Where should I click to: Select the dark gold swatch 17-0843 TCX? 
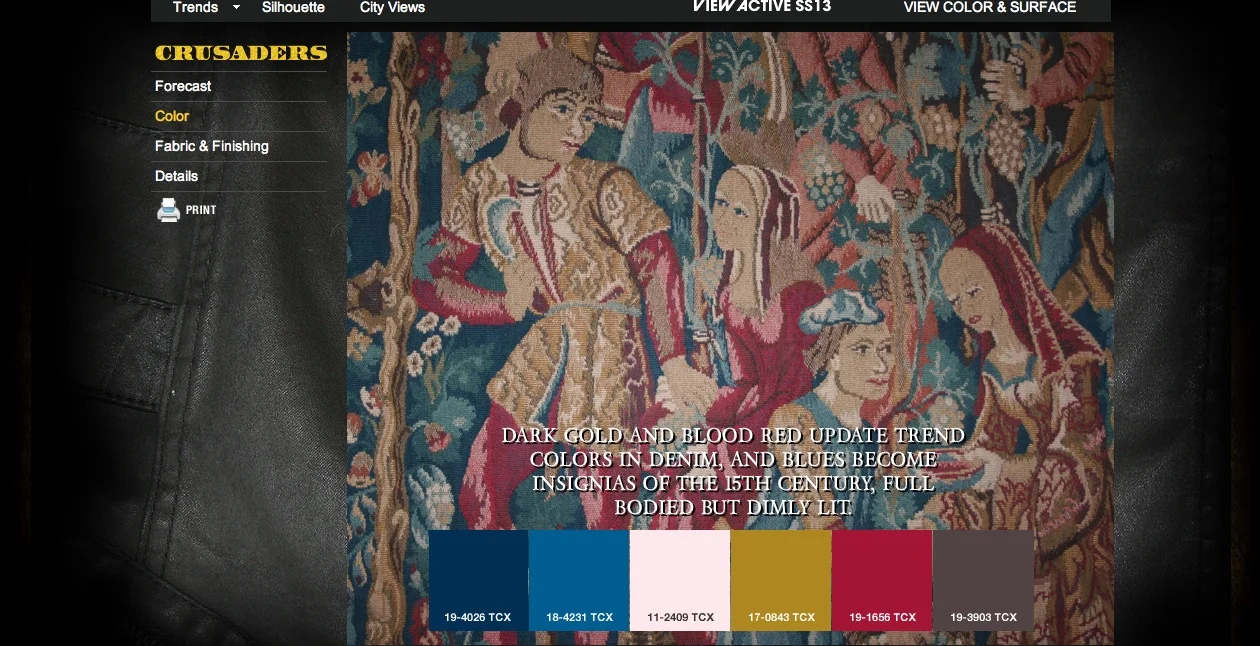pyautogui.click(x=781, y=581)
